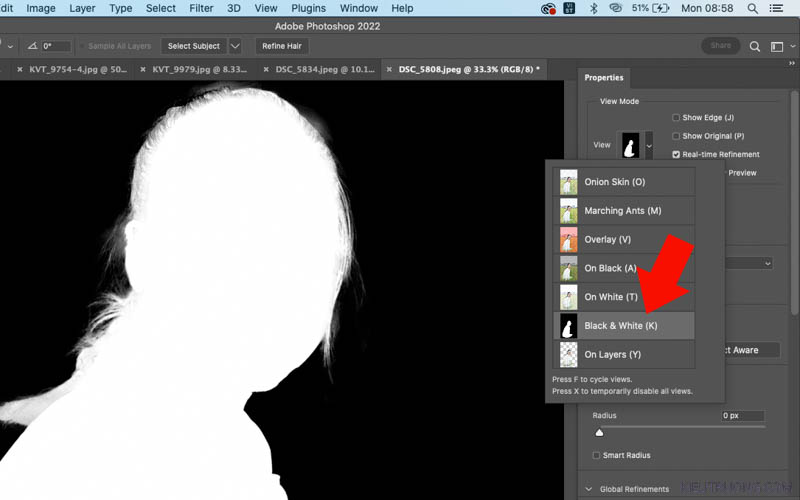Close the DSC_5834.jpeg document tab
This screenshot has height=500, width=800.
point(266,69)
